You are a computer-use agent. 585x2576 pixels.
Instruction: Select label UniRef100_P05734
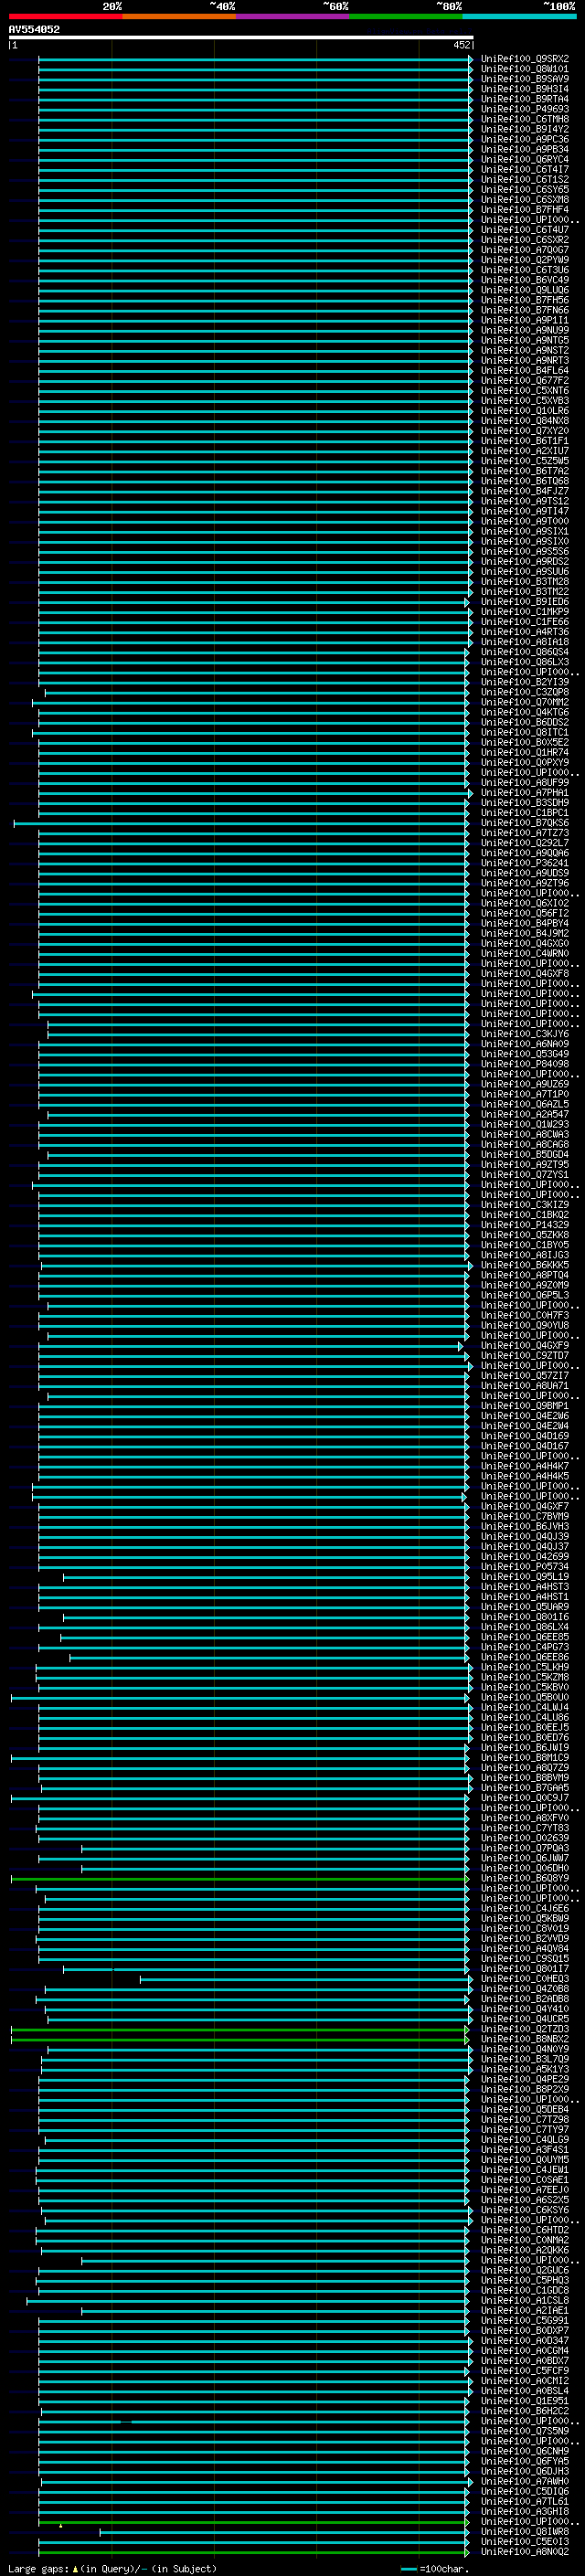click(525, 1567)
